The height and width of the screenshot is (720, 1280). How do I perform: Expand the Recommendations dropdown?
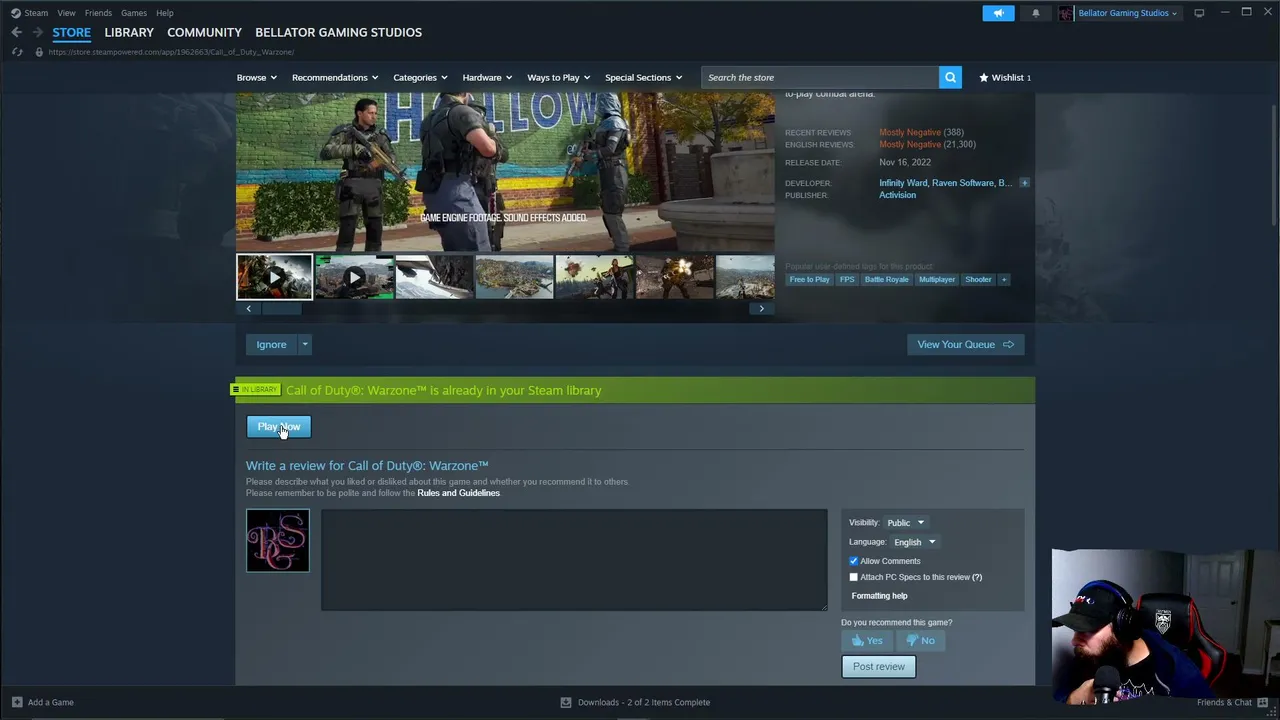coord(335,77)
